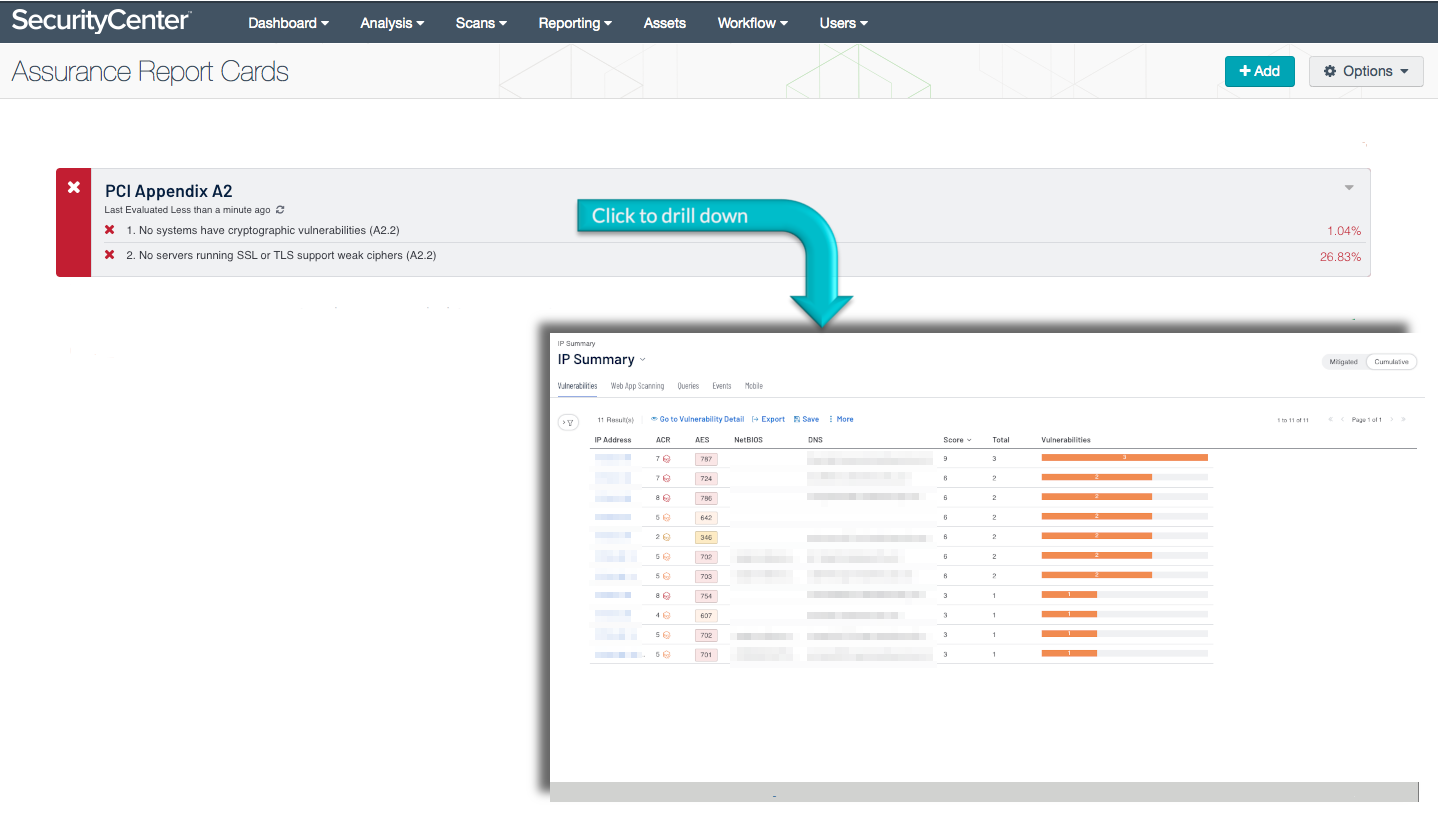Expand the PCI Appendix A2 card arrow
The image size is (1440, 820).
point(1349,188)
